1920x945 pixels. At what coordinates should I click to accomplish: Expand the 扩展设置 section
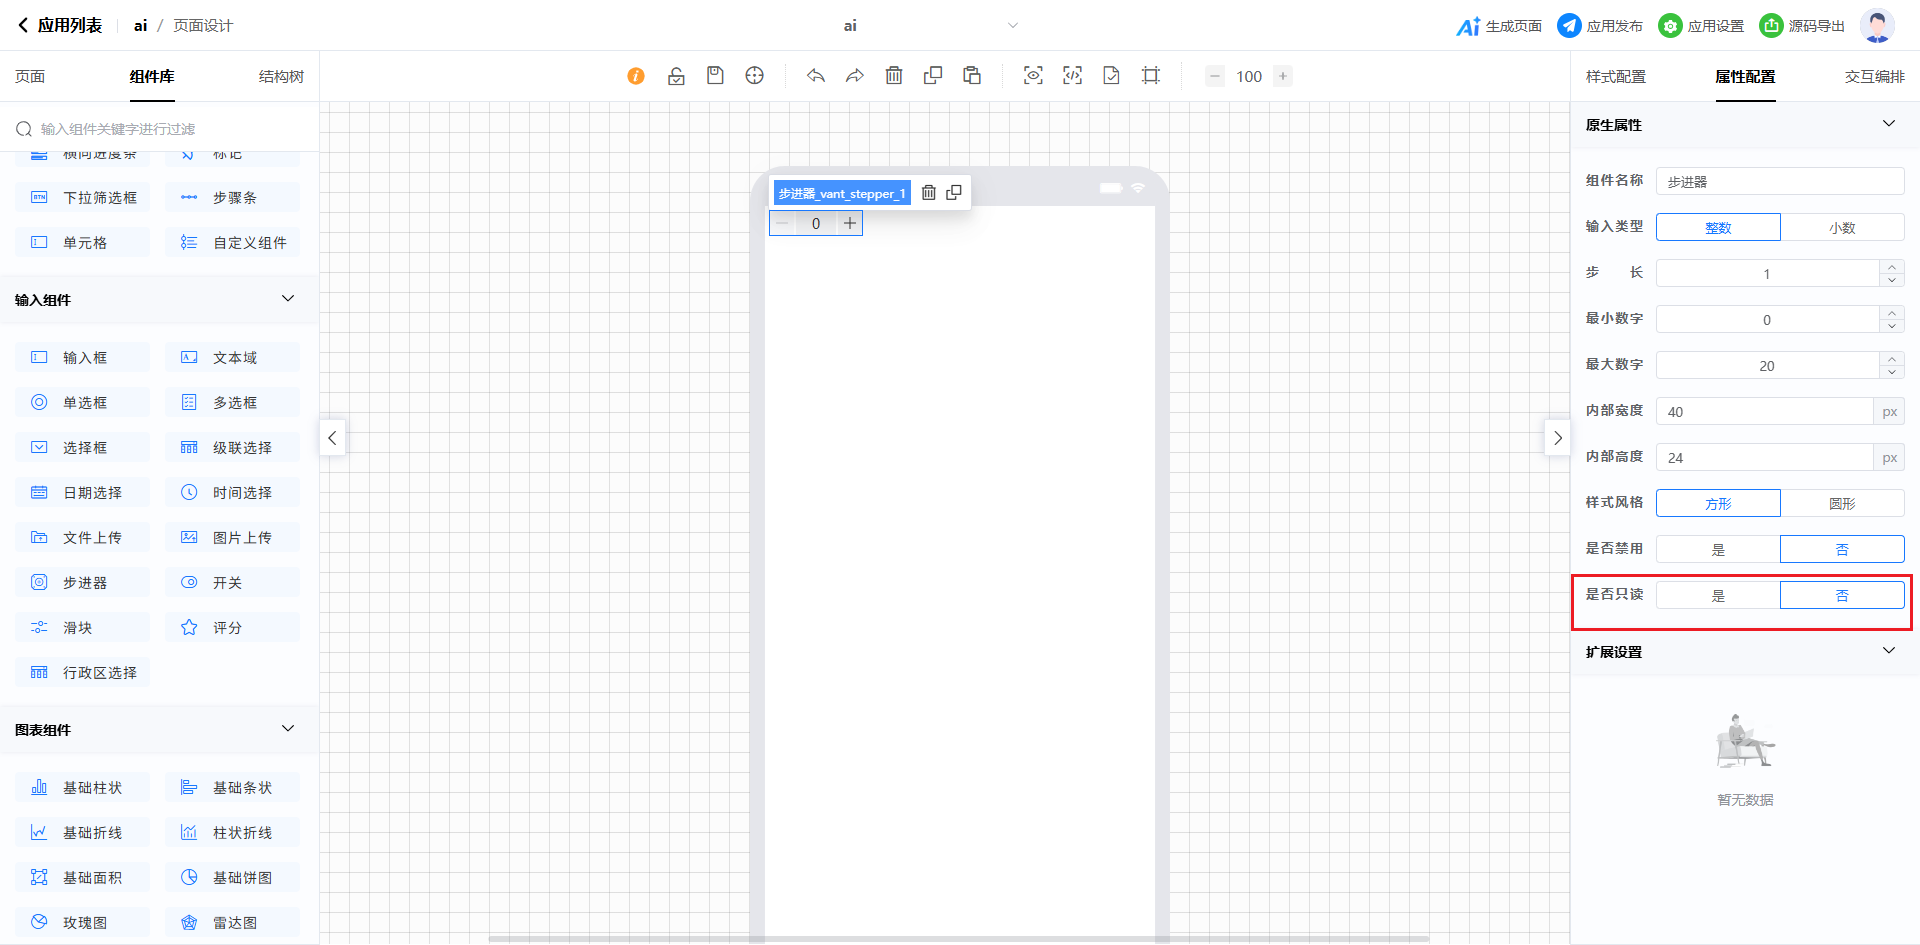(x=1888, y=651)
